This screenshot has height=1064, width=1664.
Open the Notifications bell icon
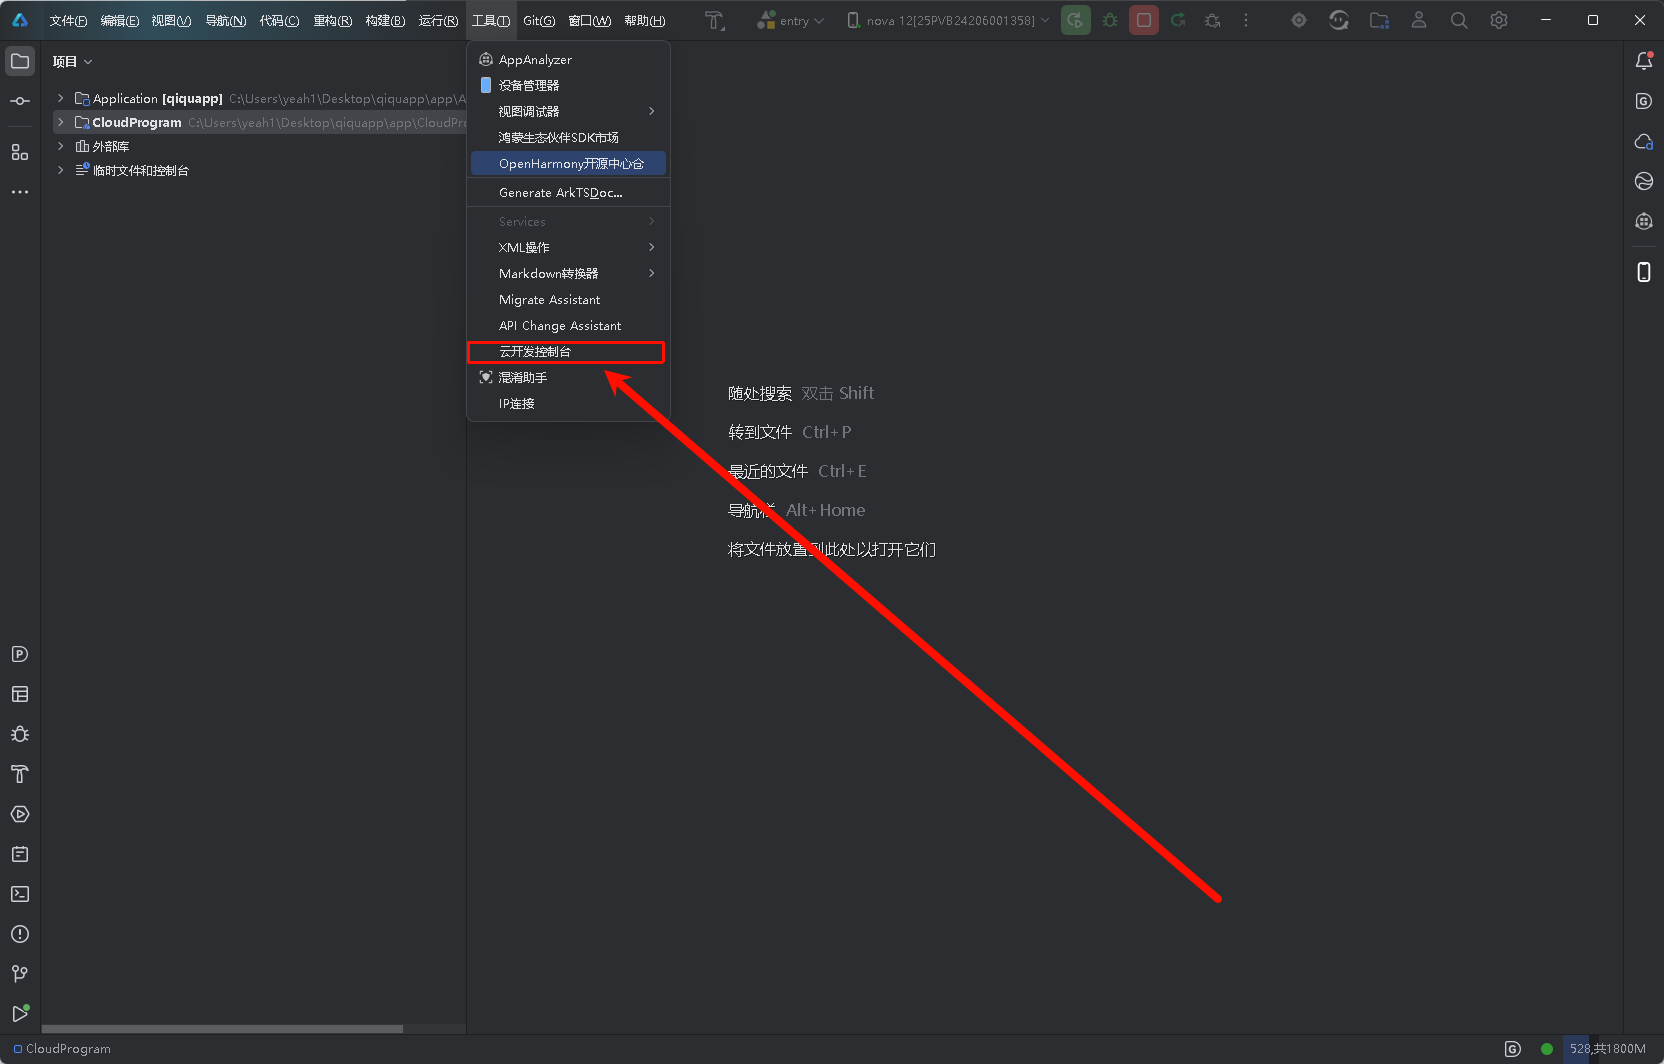[x=1643, y=61]
